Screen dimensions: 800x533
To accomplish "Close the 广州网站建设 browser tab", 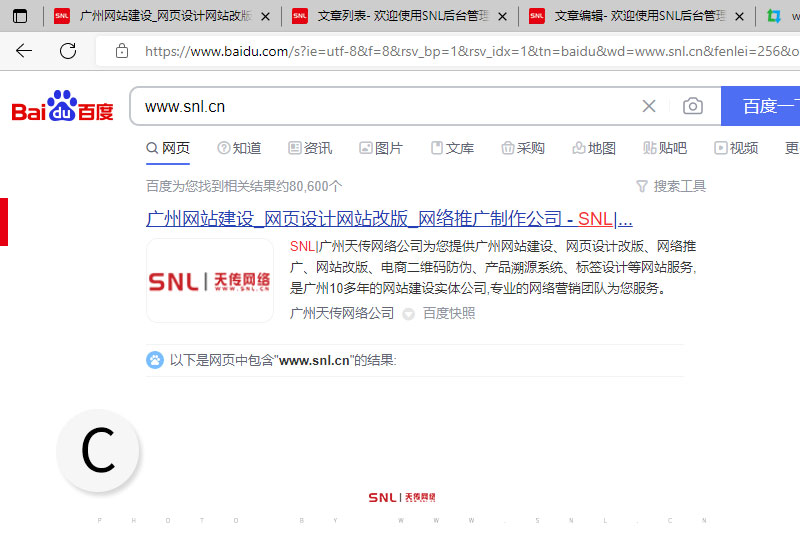I will (265, 17).
